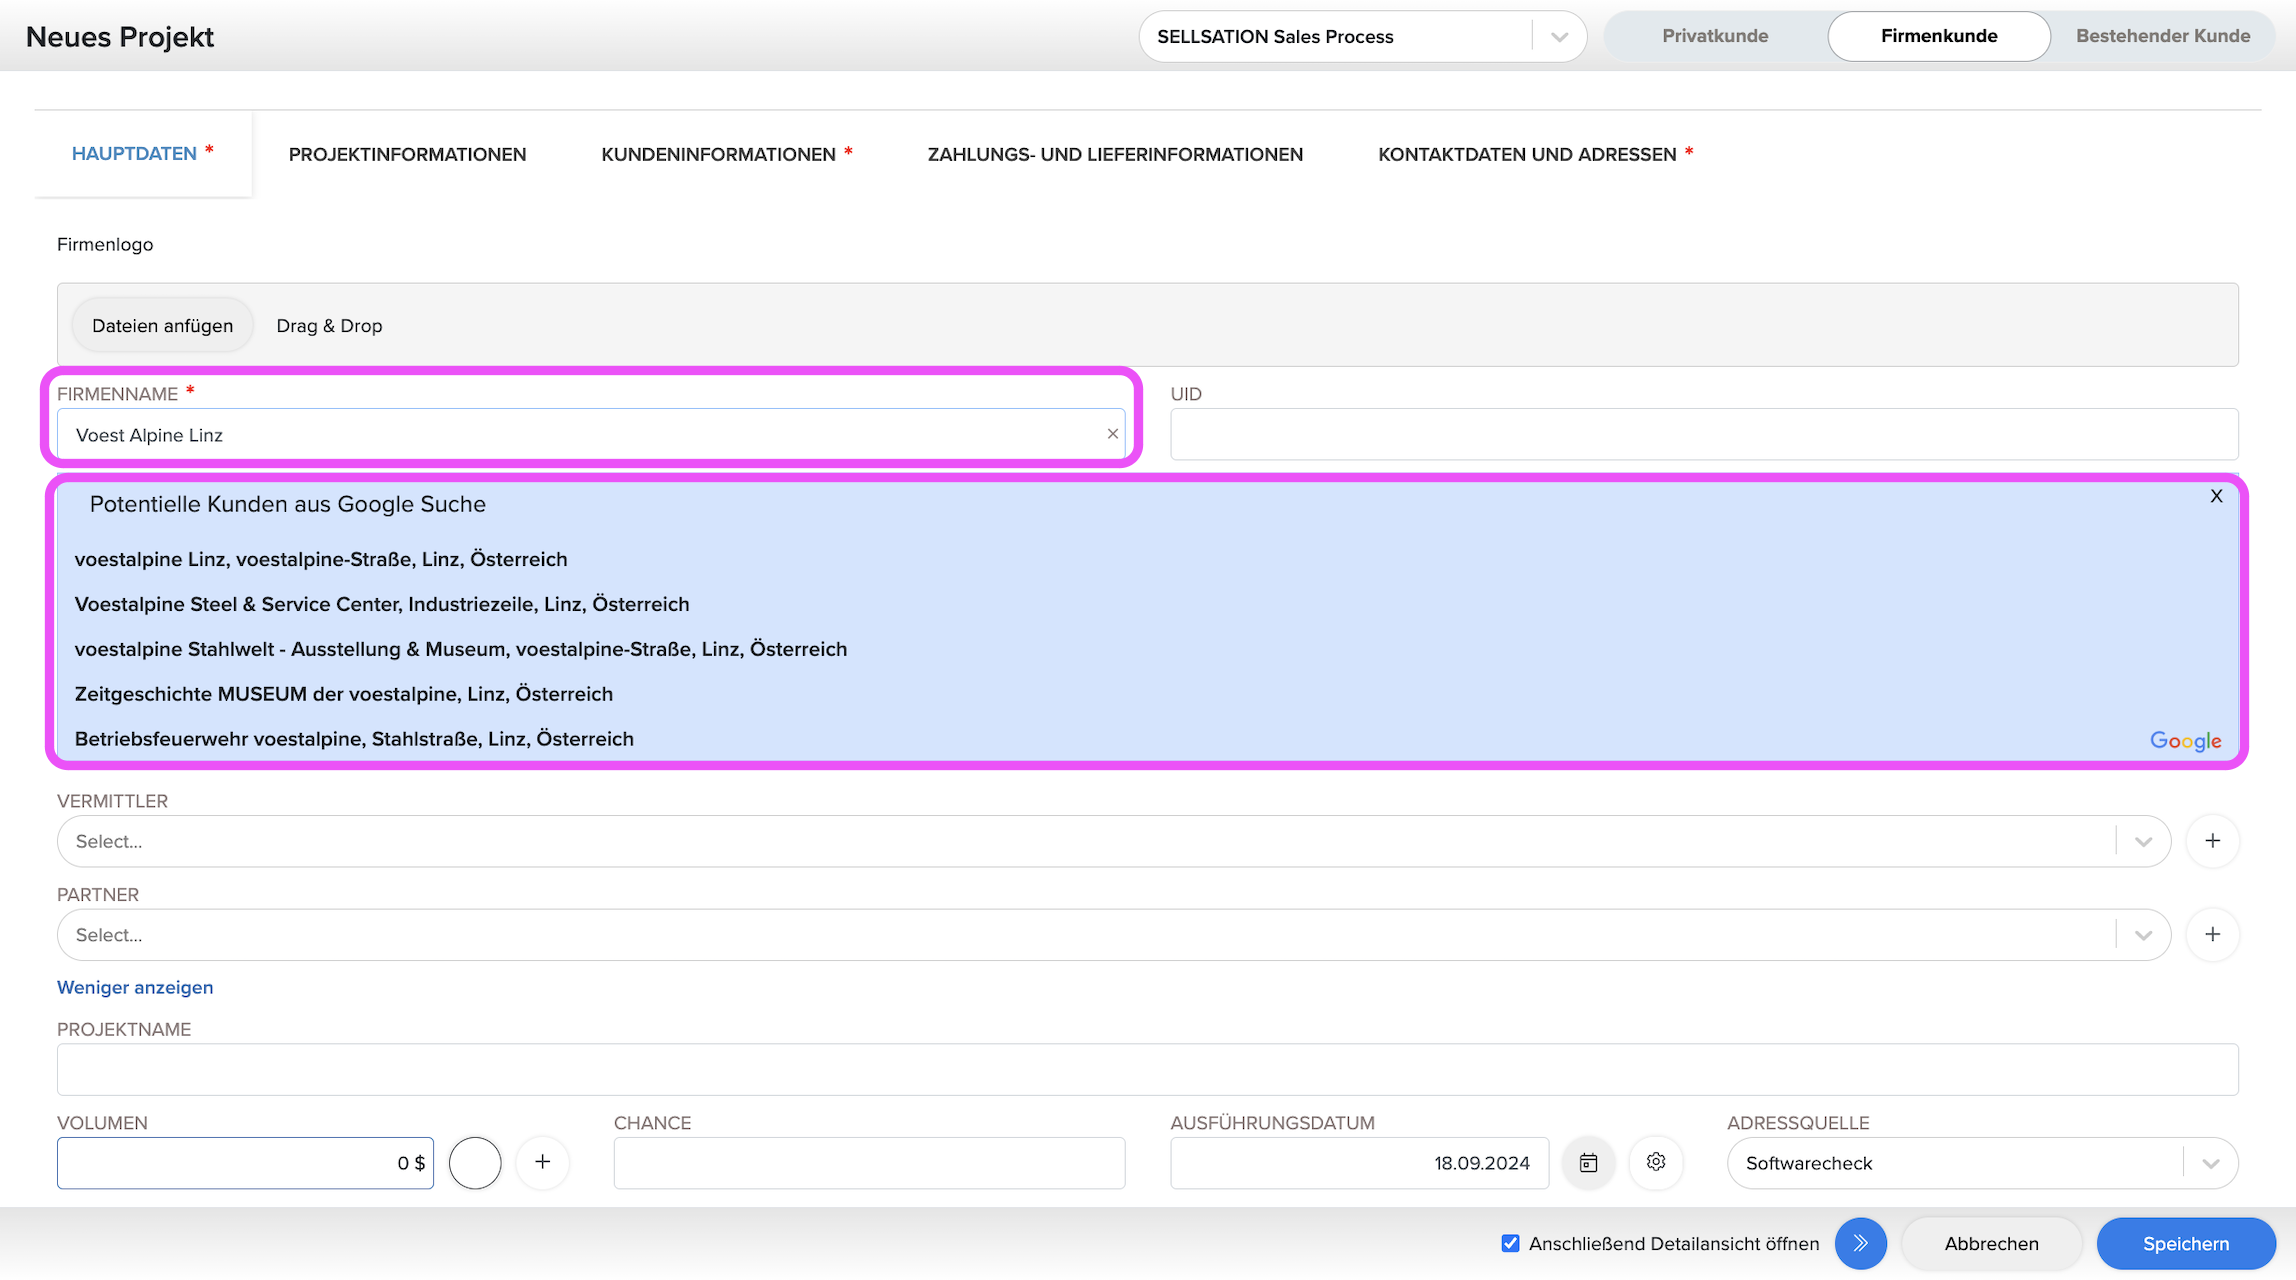The image size is (2296, 1280).
Task: Click the Weniger anzeigen link
Action: tap(135, 987)
